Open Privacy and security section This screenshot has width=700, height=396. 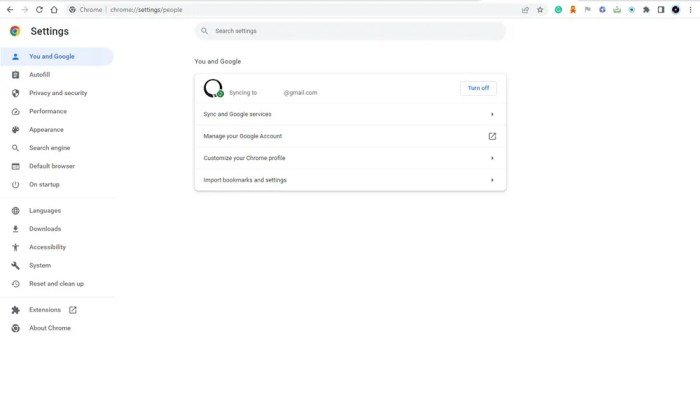click(x=57, y=93)
